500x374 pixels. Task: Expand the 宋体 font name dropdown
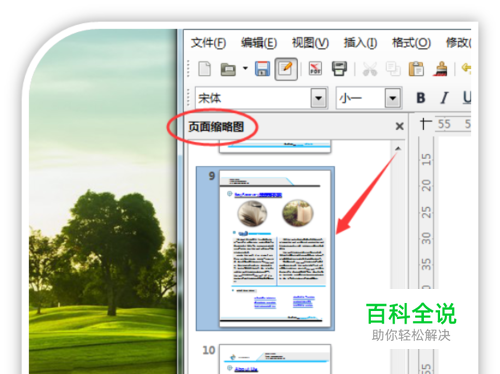pos(319,98)
